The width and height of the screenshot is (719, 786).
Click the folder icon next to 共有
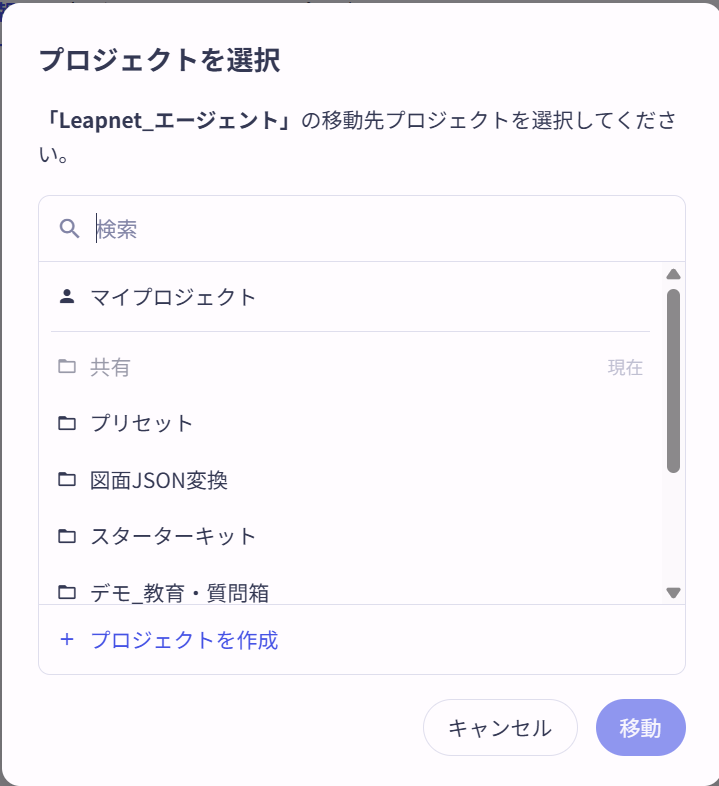67,366
